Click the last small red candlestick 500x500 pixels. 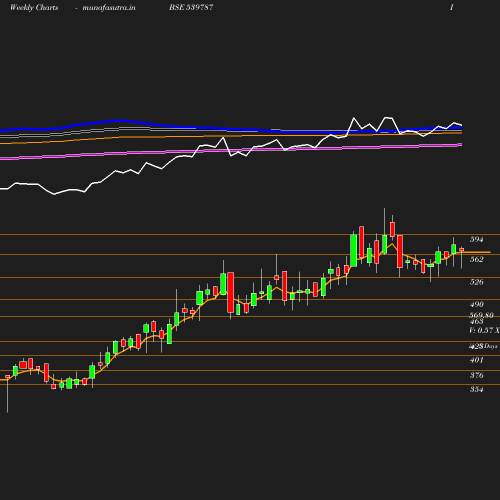coord(462,250)
